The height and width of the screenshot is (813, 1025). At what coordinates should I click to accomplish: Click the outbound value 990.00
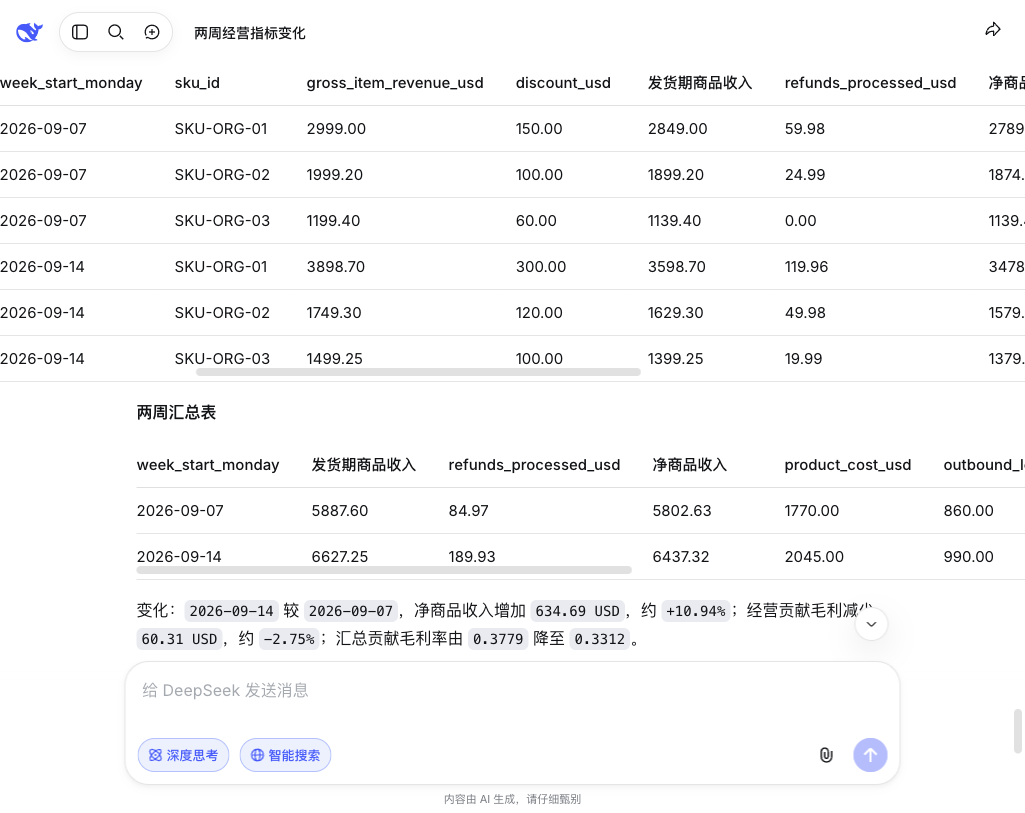(x=968, y=556)
